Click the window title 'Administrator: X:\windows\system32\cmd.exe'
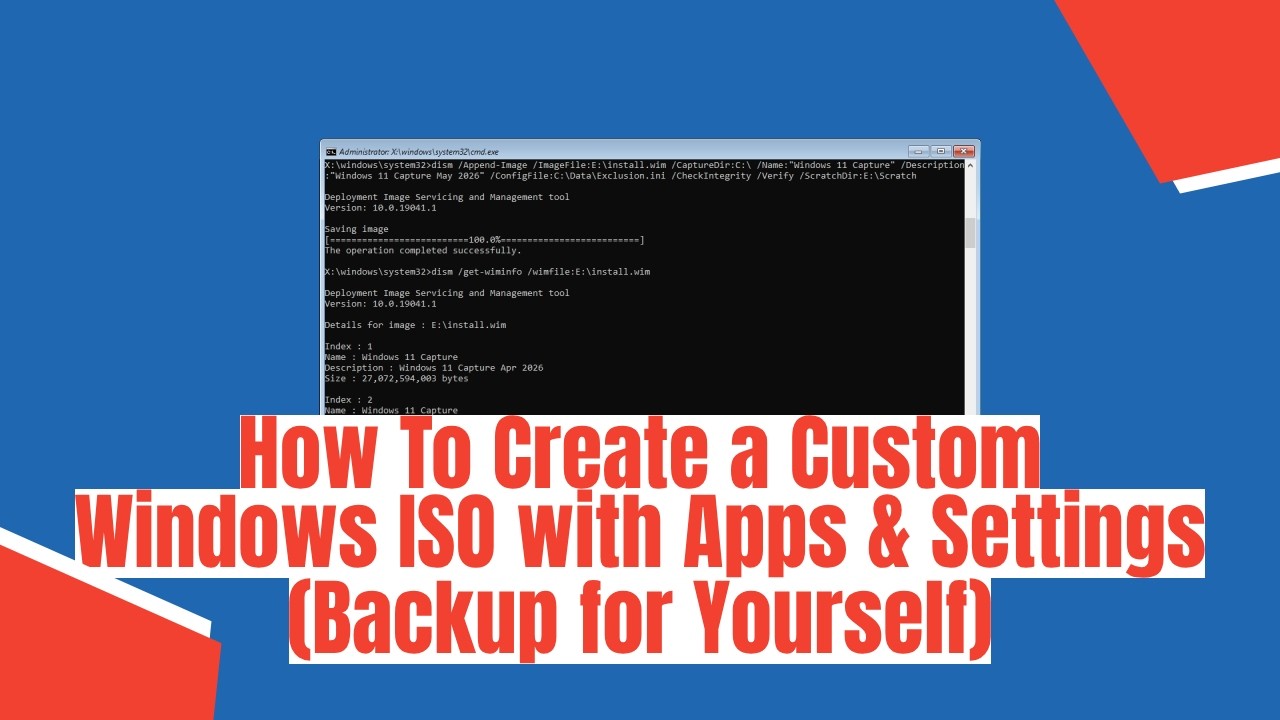 [419, 152]
